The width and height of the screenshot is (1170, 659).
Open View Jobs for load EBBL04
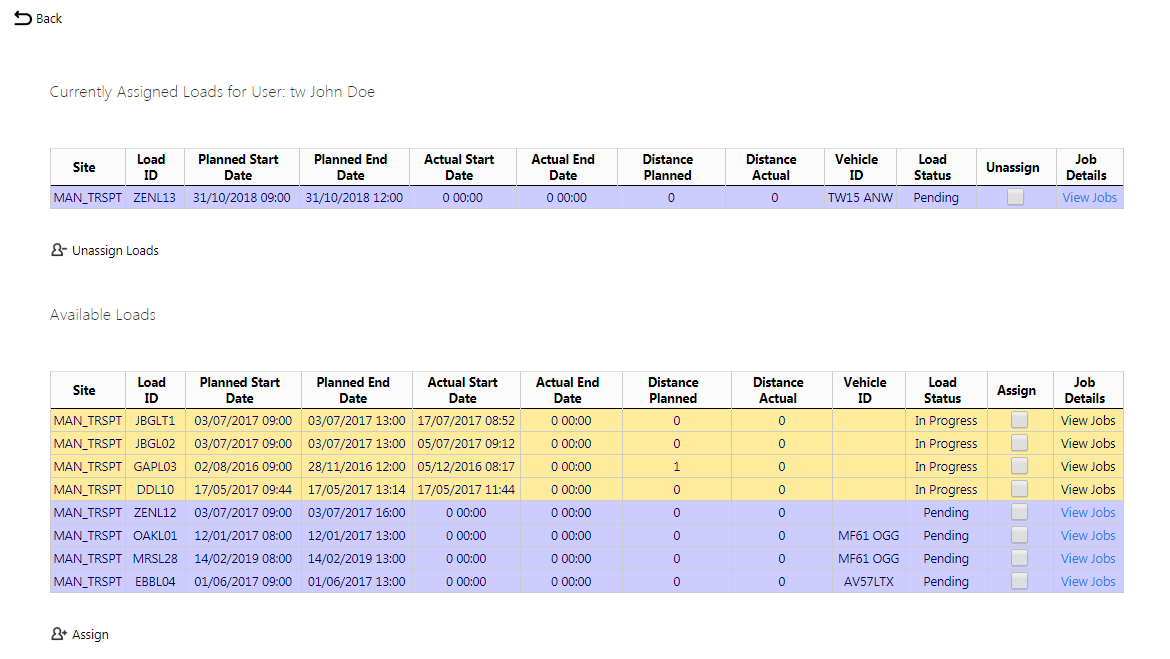[1088, 581]
